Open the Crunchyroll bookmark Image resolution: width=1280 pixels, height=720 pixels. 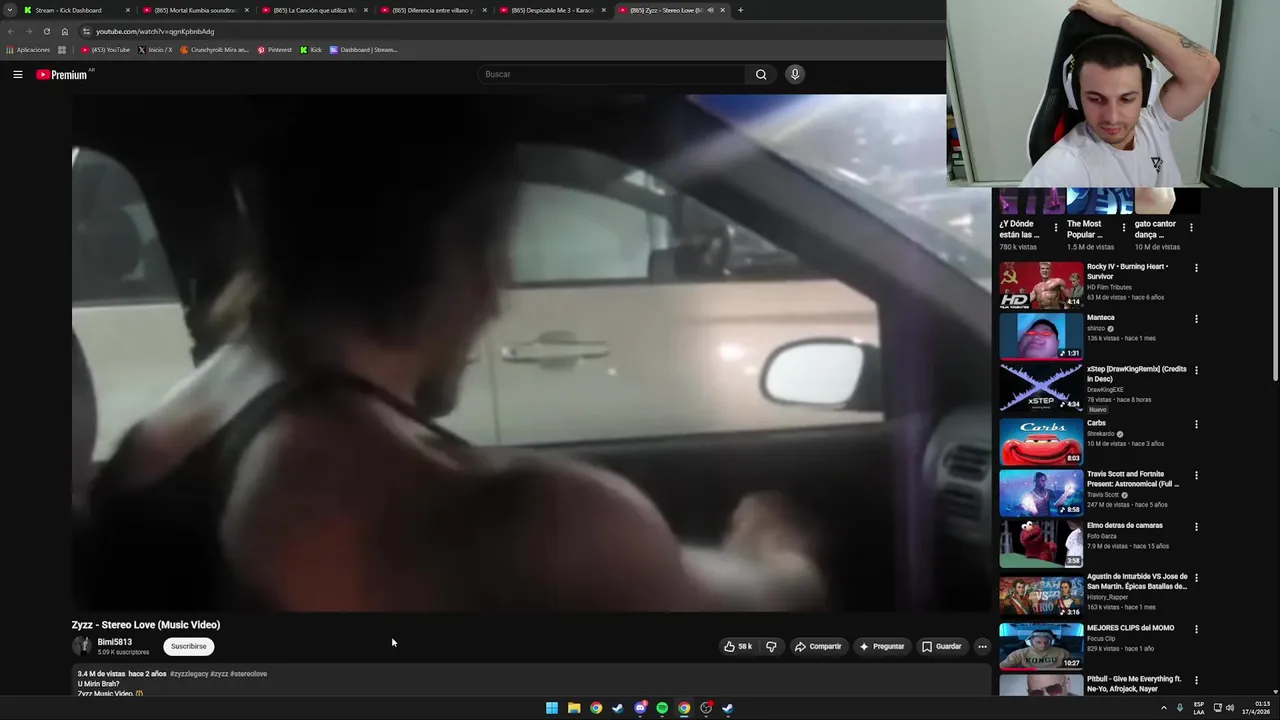point(215,50)
